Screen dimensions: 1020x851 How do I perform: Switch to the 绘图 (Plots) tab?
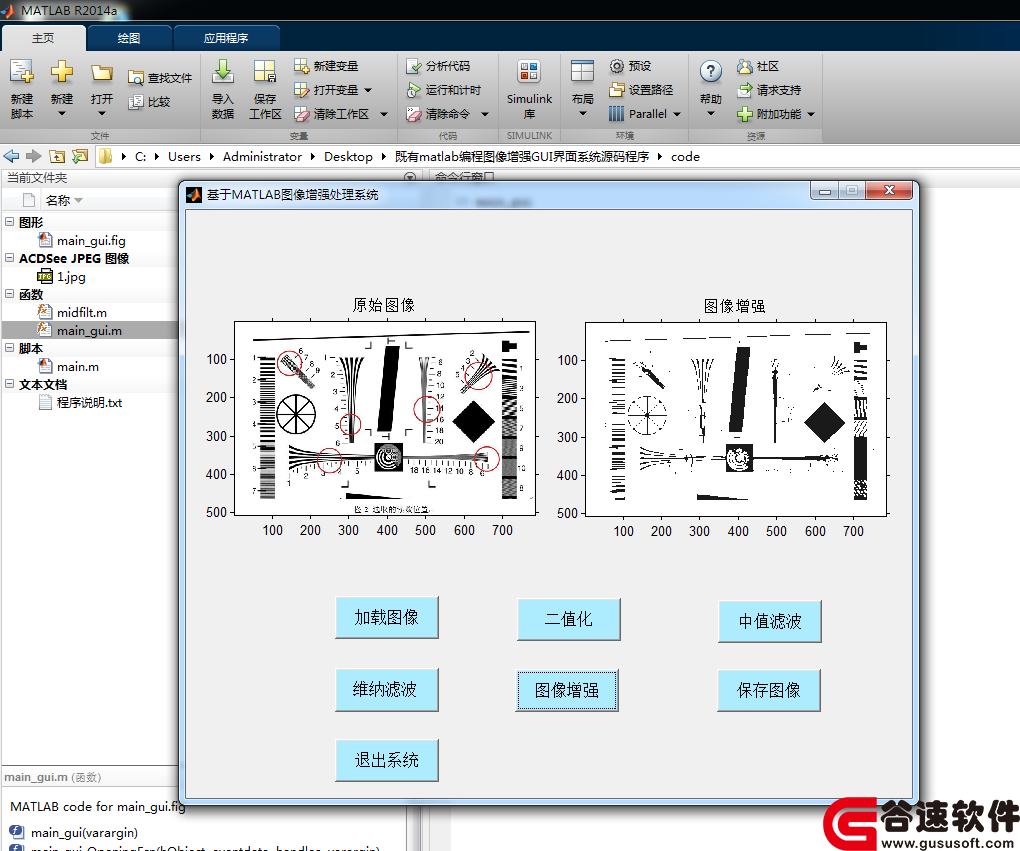click(x=129, y=38)
